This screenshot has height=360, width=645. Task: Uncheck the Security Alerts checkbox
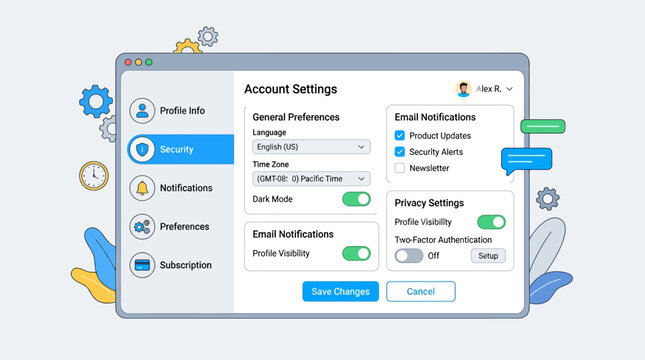(x=399, y=151)
